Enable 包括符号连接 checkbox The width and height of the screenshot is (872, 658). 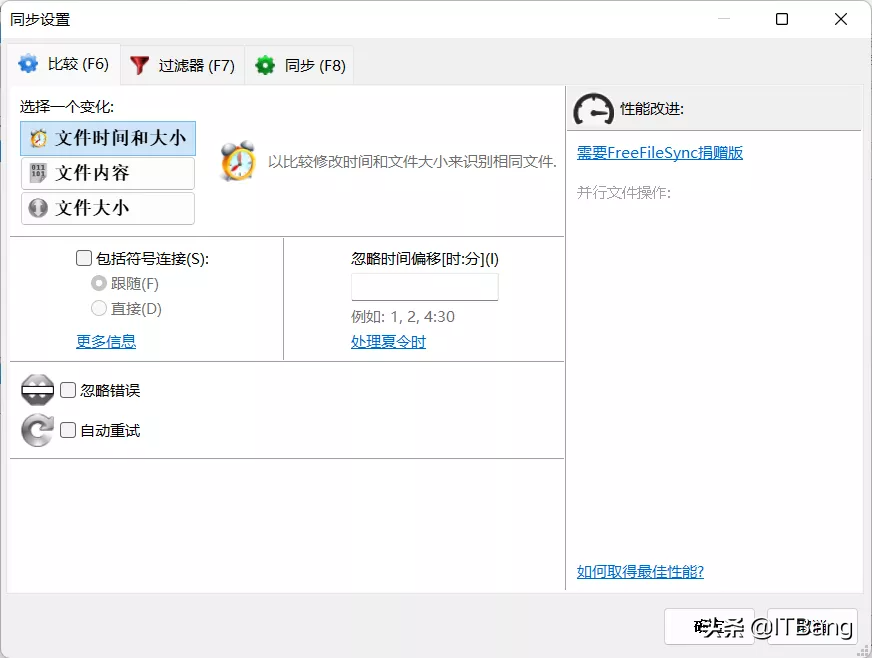85,259
